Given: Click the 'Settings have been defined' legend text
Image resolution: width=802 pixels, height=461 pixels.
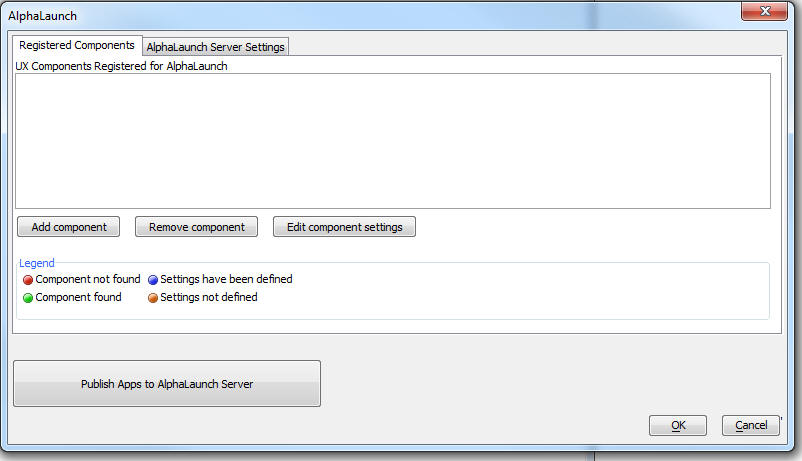Looking at the screenshot, I should click(226, 279).
